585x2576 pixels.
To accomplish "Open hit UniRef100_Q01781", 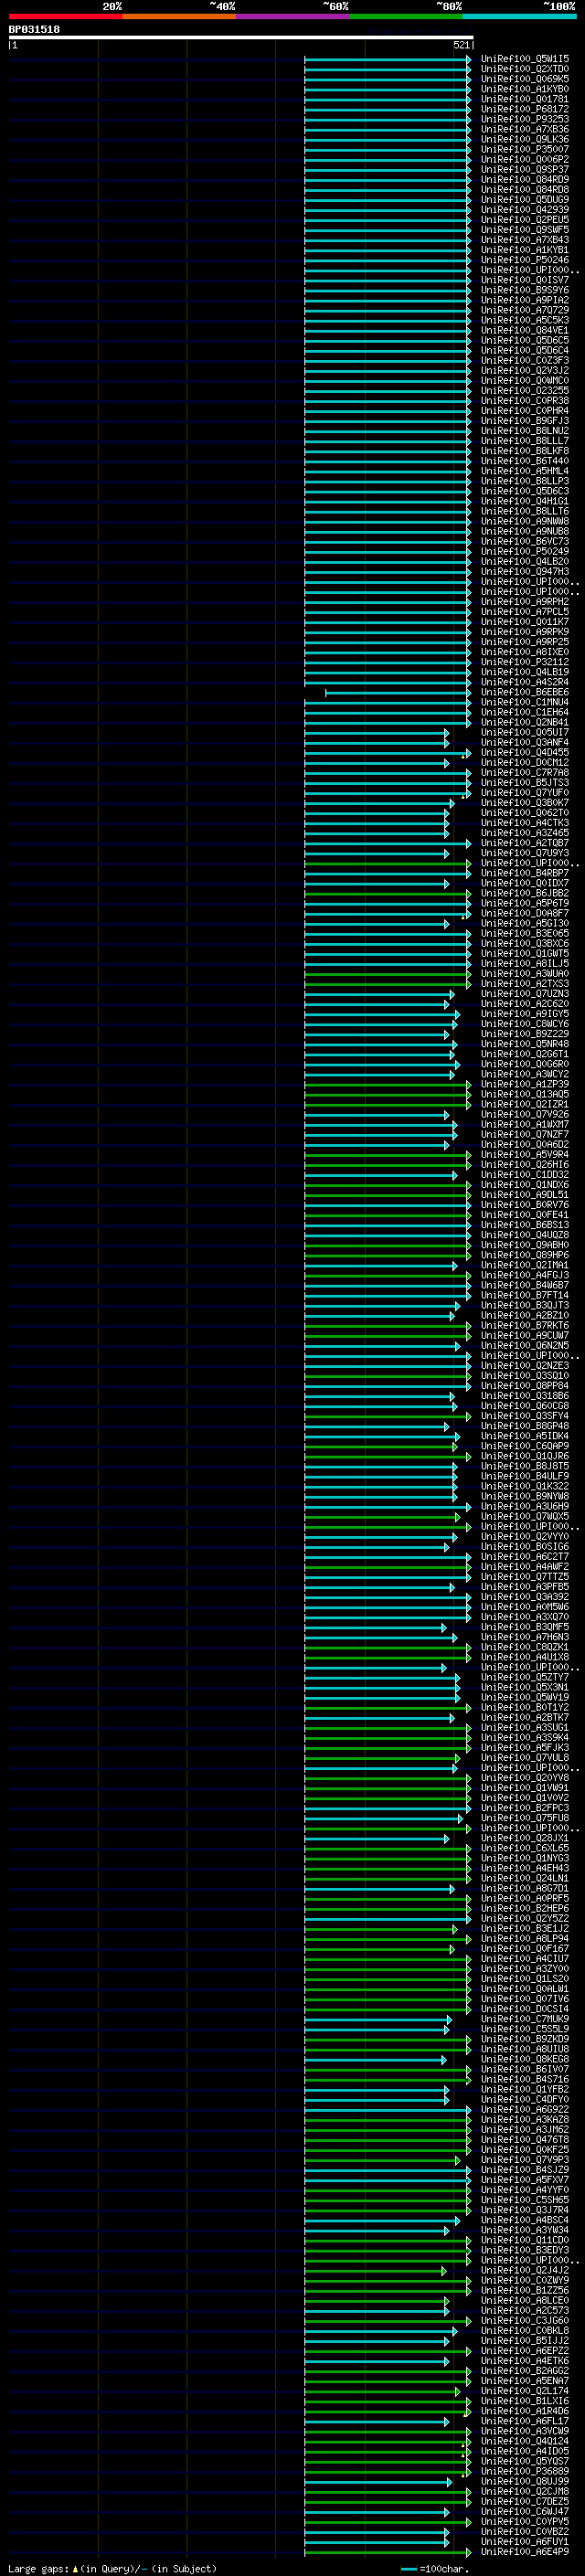I will 525,99.
